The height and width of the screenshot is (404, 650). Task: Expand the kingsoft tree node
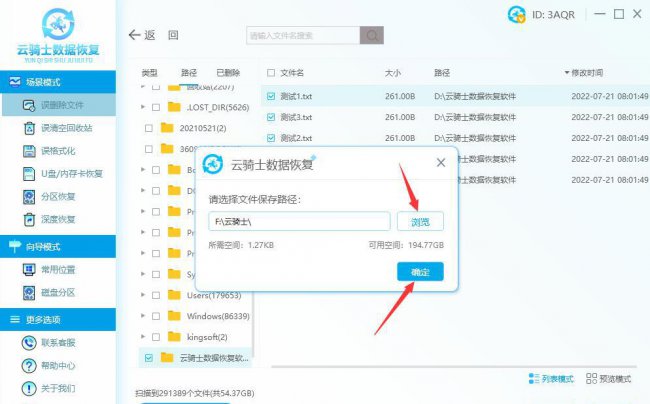click(143, 336)
